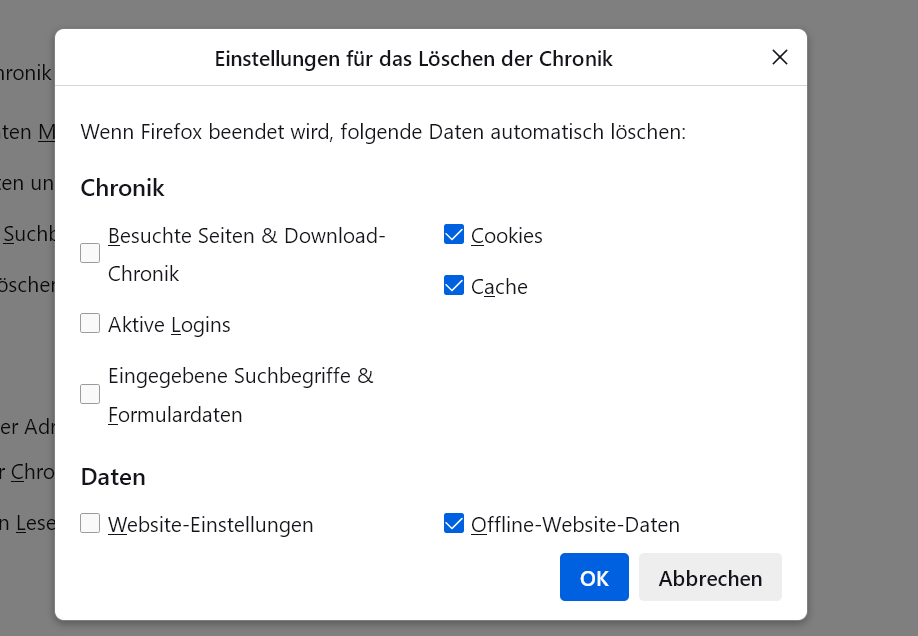Click the "Cookies" label text
Viewport: 918px width, 636px height.
(507, 236)
